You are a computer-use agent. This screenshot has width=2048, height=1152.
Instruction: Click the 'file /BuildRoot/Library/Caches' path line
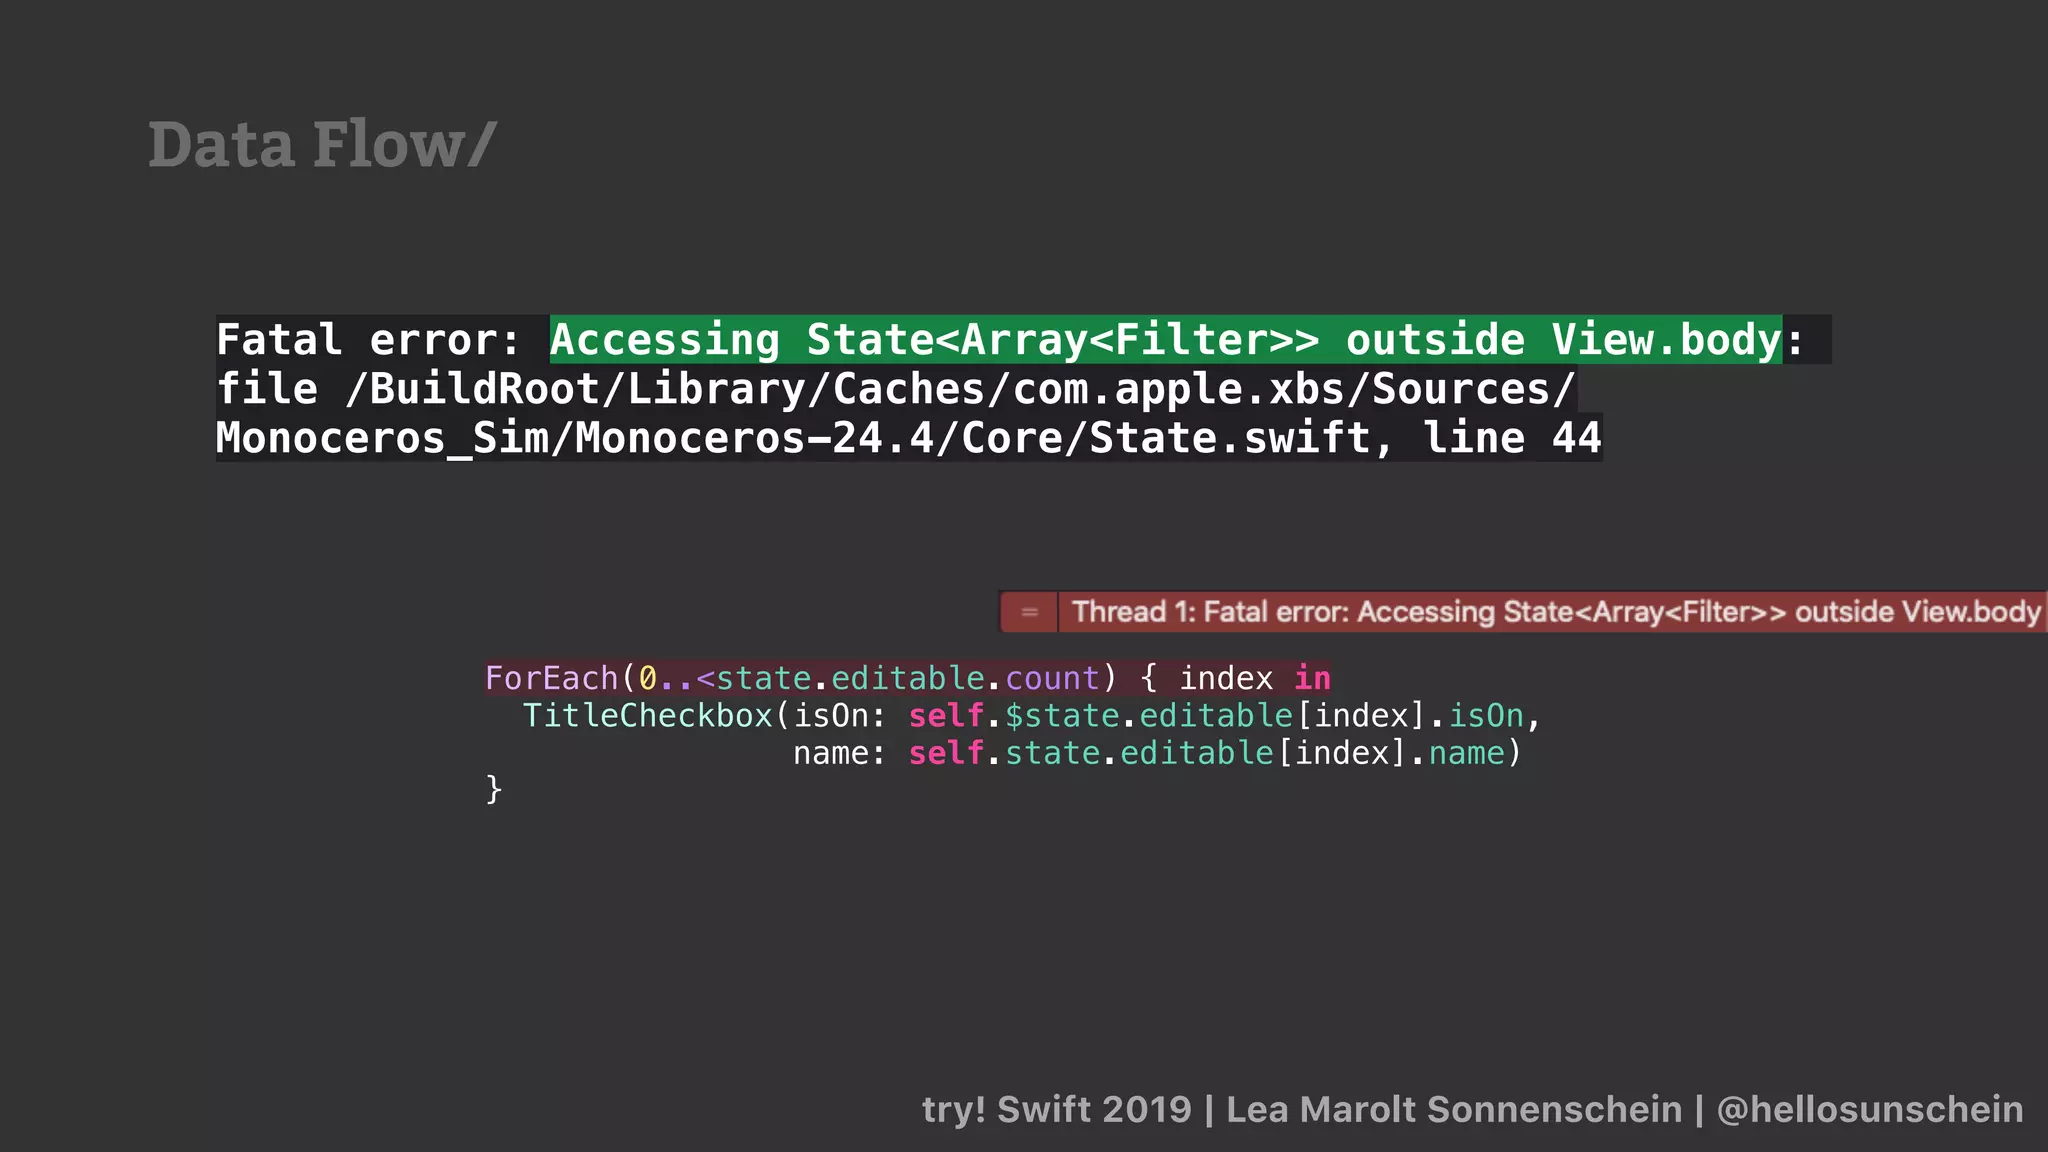896,389
